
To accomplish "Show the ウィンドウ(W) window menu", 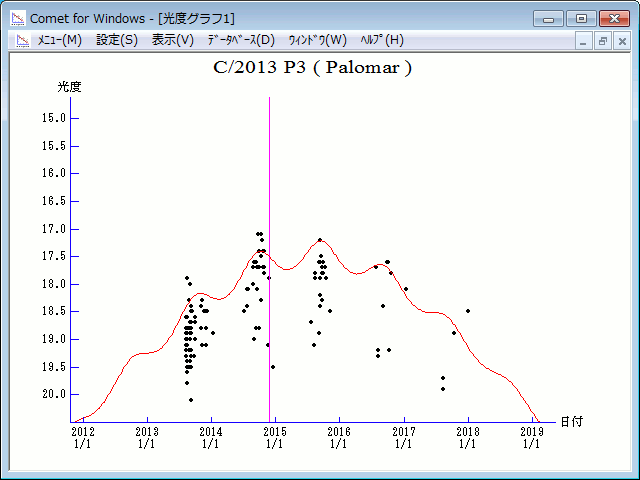I will coord(317,40).
